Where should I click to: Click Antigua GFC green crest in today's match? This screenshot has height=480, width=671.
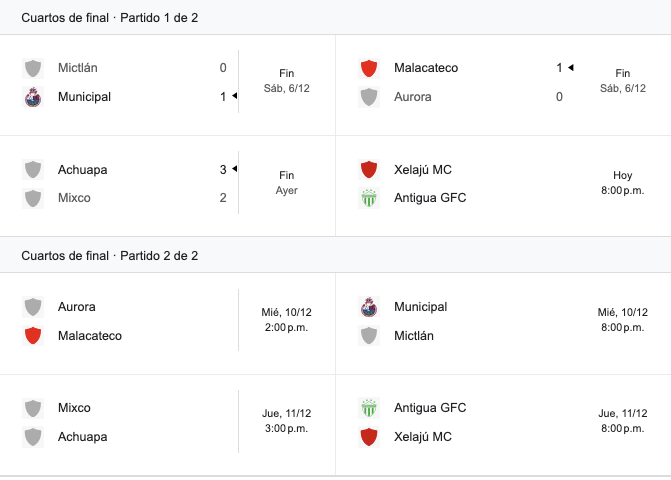tap(369, 198)
